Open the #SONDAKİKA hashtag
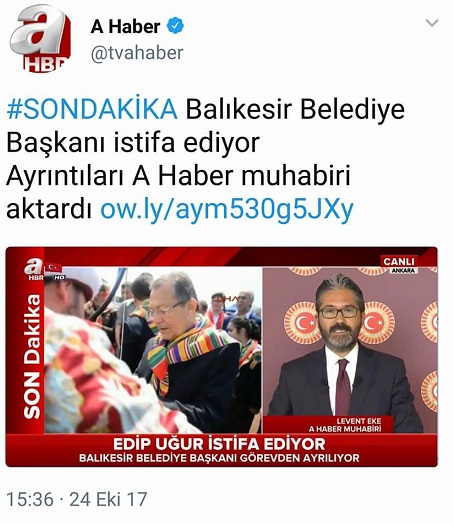 (x=92, y=109)
